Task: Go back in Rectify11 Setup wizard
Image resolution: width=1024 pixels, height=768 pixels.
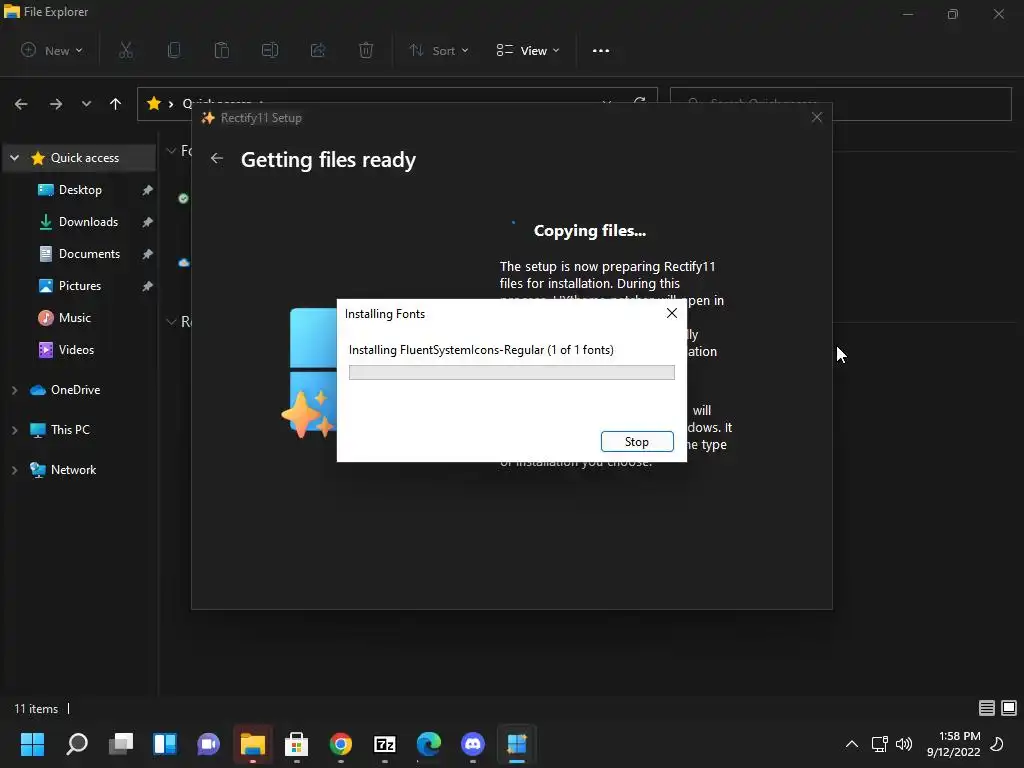Action: pos(217,159)
